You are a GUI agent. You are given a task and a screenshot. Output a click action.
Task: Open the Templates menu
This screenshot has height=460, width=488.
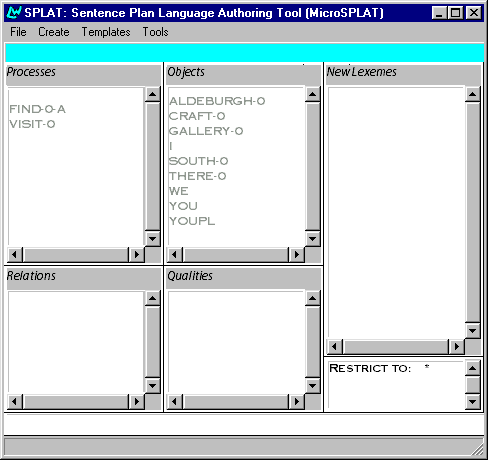pyautogui.click(x=106, y=32)
